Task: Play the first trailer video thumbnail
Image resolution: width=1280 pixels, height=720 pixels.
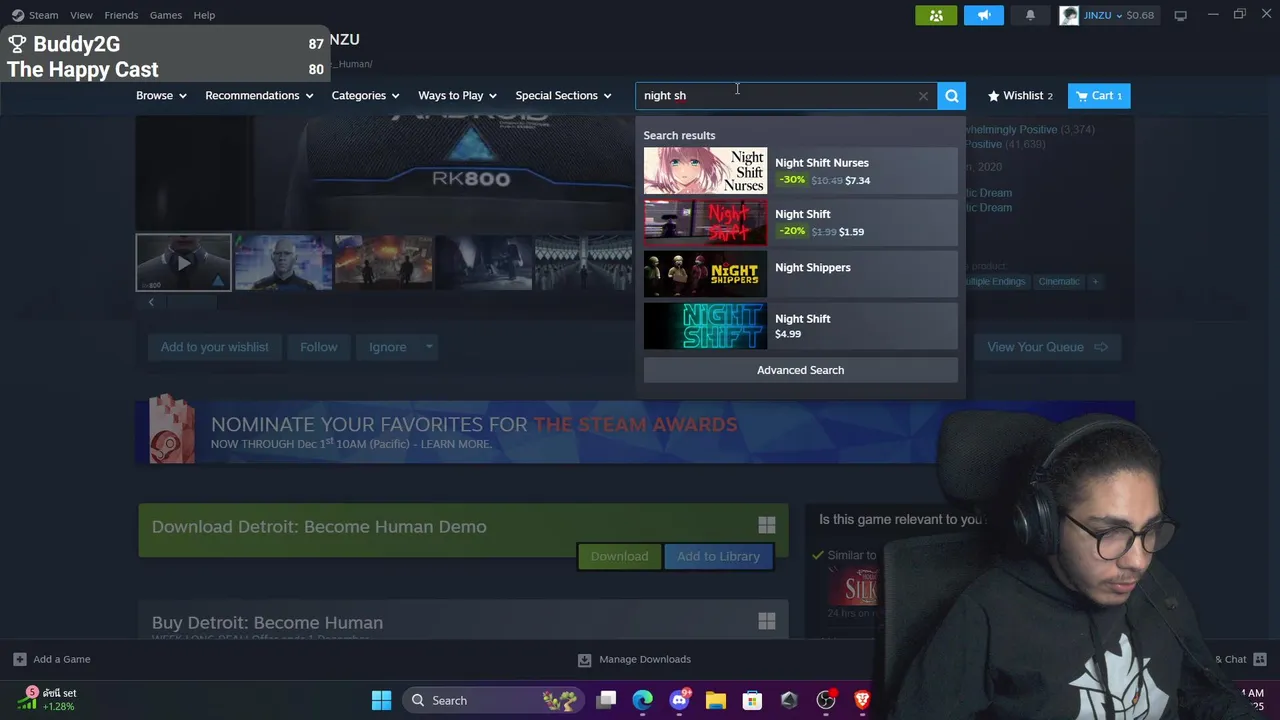Action: tap(183, 263)
